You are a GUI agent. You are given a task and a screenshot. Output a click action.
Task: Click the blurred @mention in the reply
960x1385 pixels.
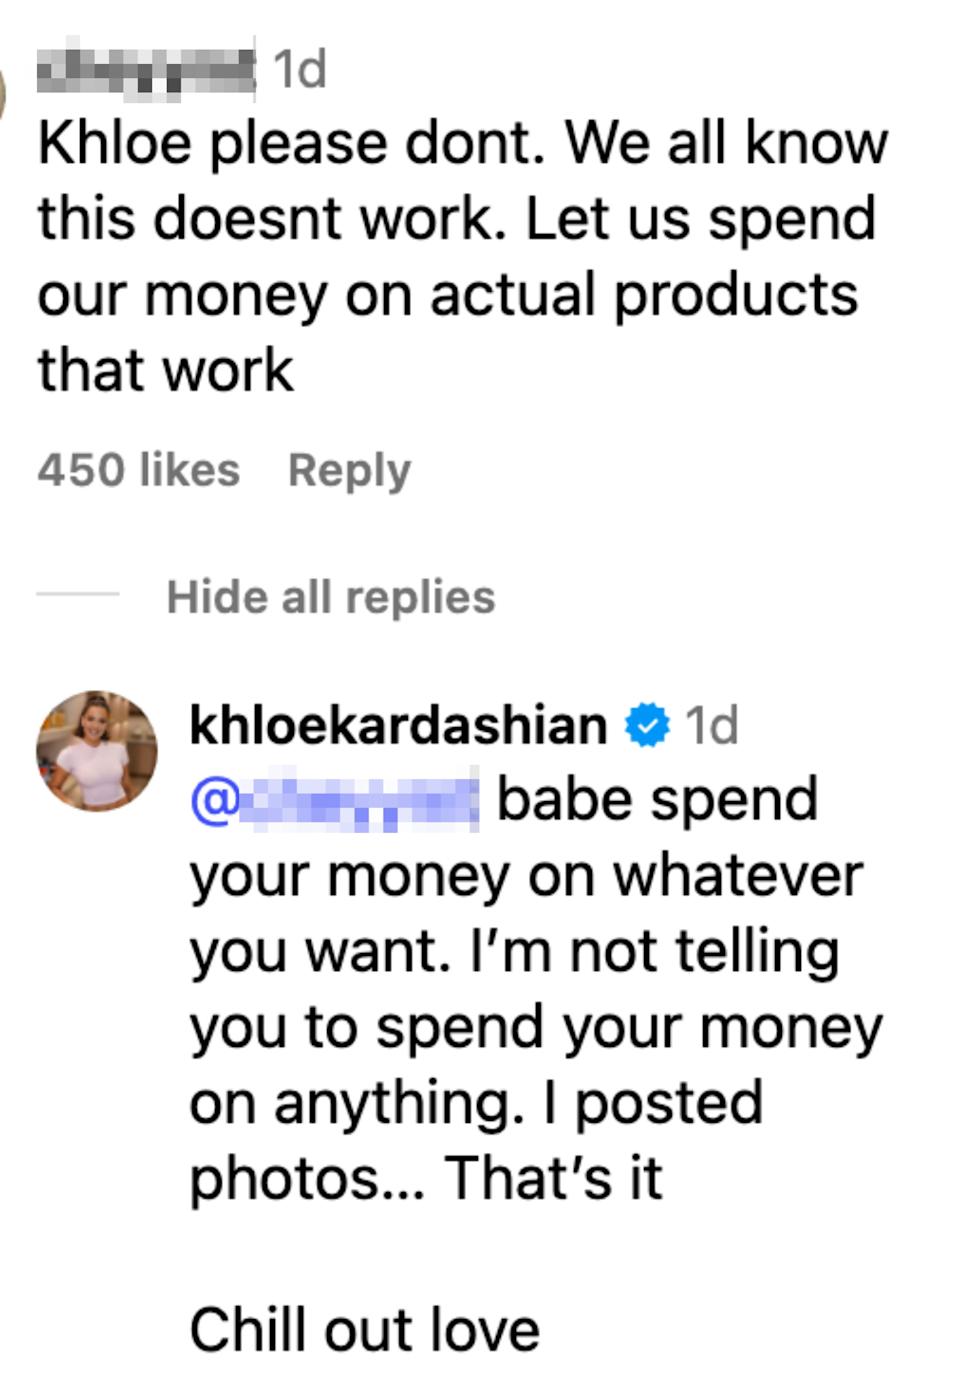[x=335, y=801]
